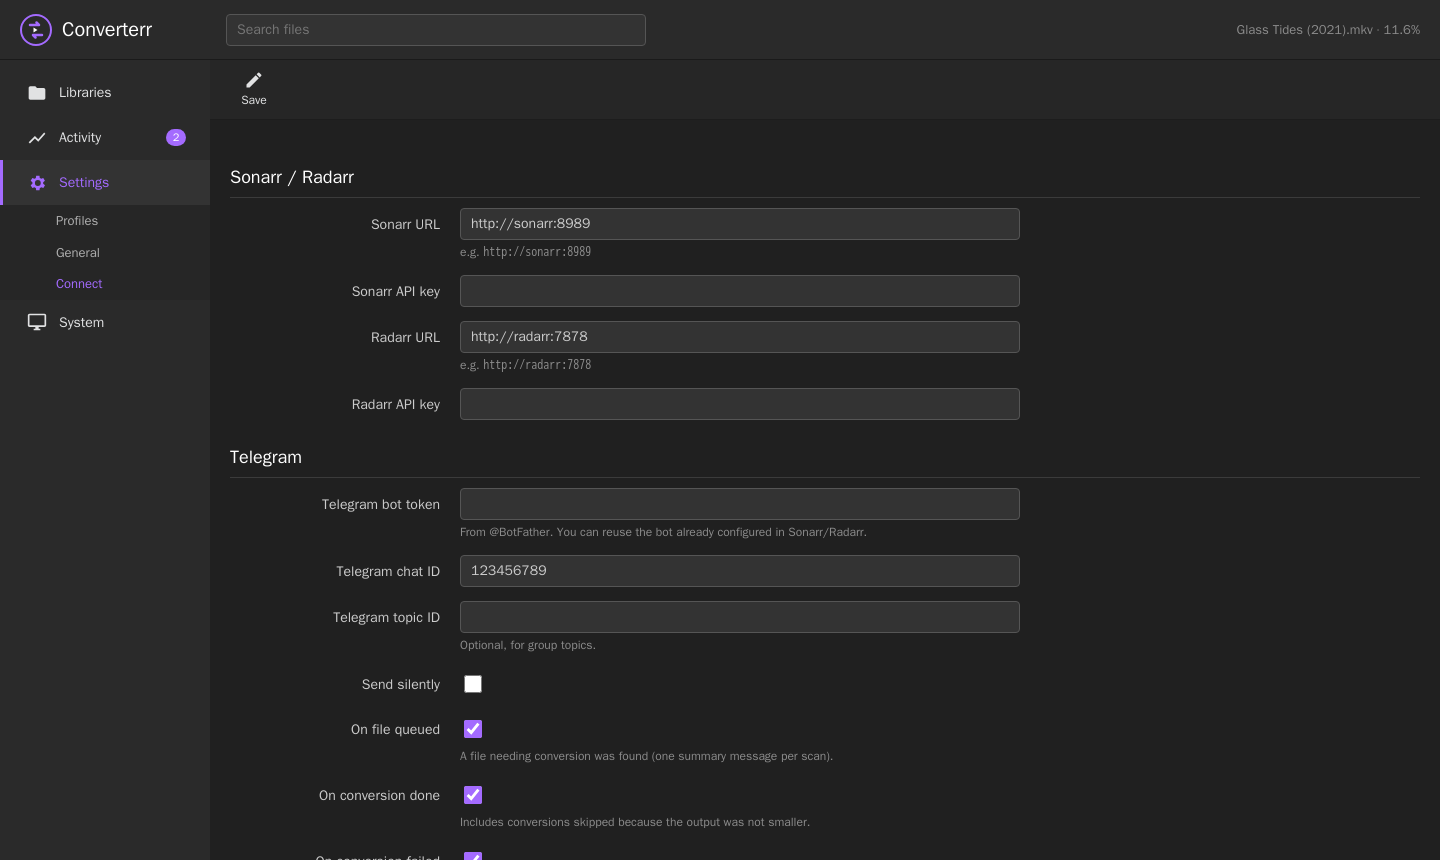Click the Sonarr API key field
Viewport: 1440px width, 860px height.
point(740,291)
